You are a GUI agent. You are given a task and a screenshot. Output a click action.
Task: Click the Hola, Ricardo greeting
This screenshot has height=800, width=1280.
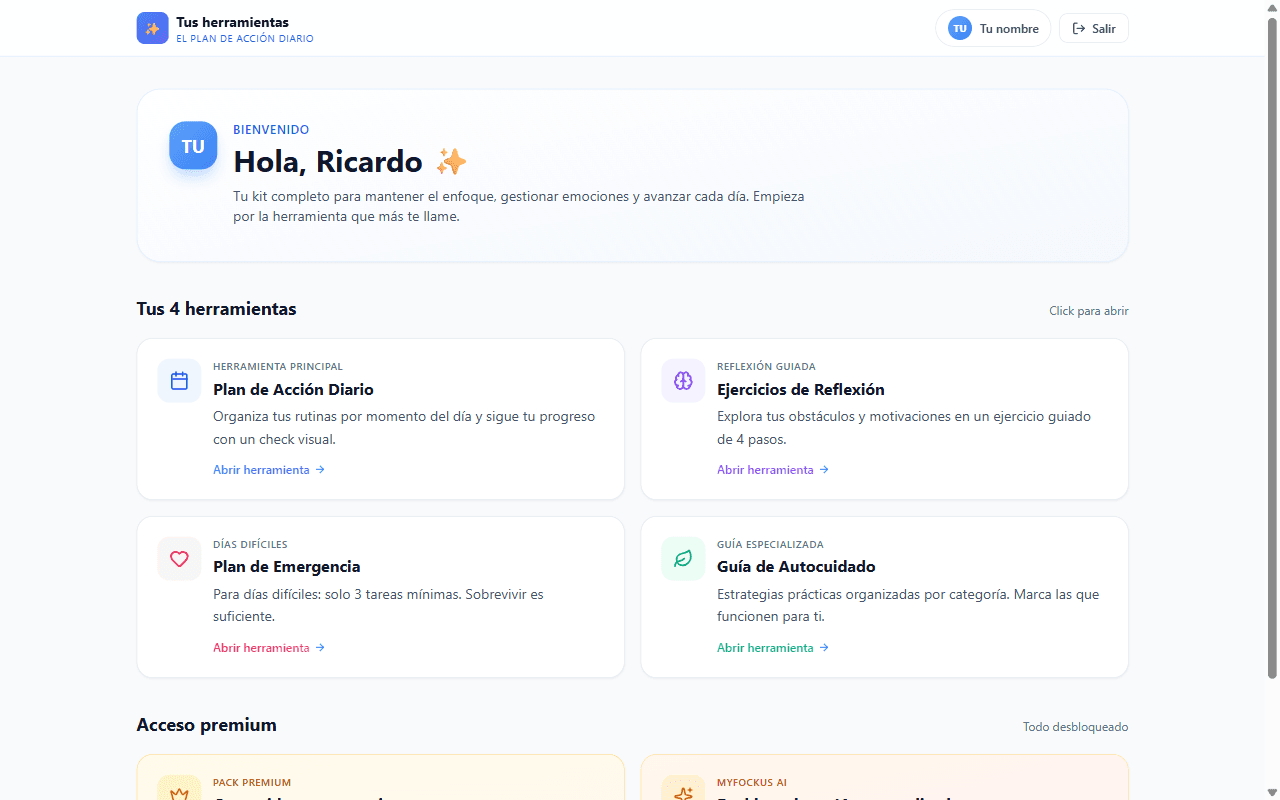(328, 161)
